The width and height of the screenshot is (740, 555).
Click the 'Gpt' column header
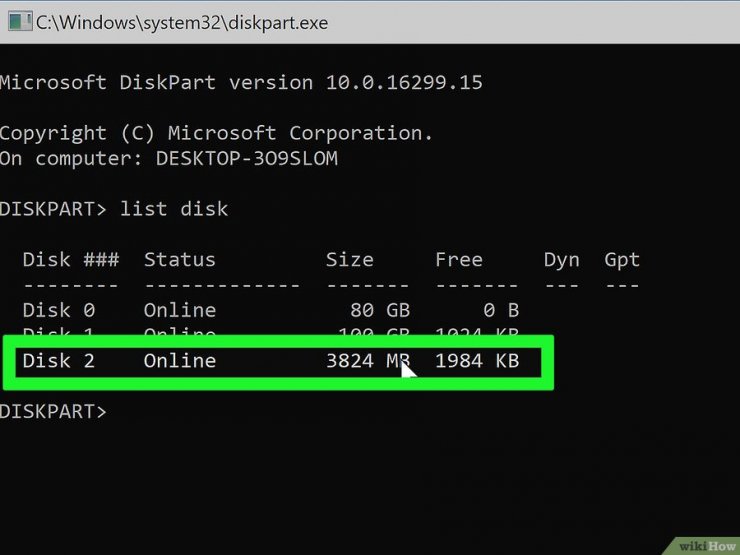coord(622,261)
